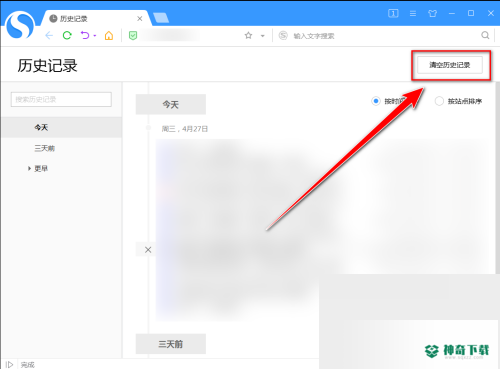Click the back navigation arrow
The width and height of the screenshot is (500, 369).
[x=49, y=36]
